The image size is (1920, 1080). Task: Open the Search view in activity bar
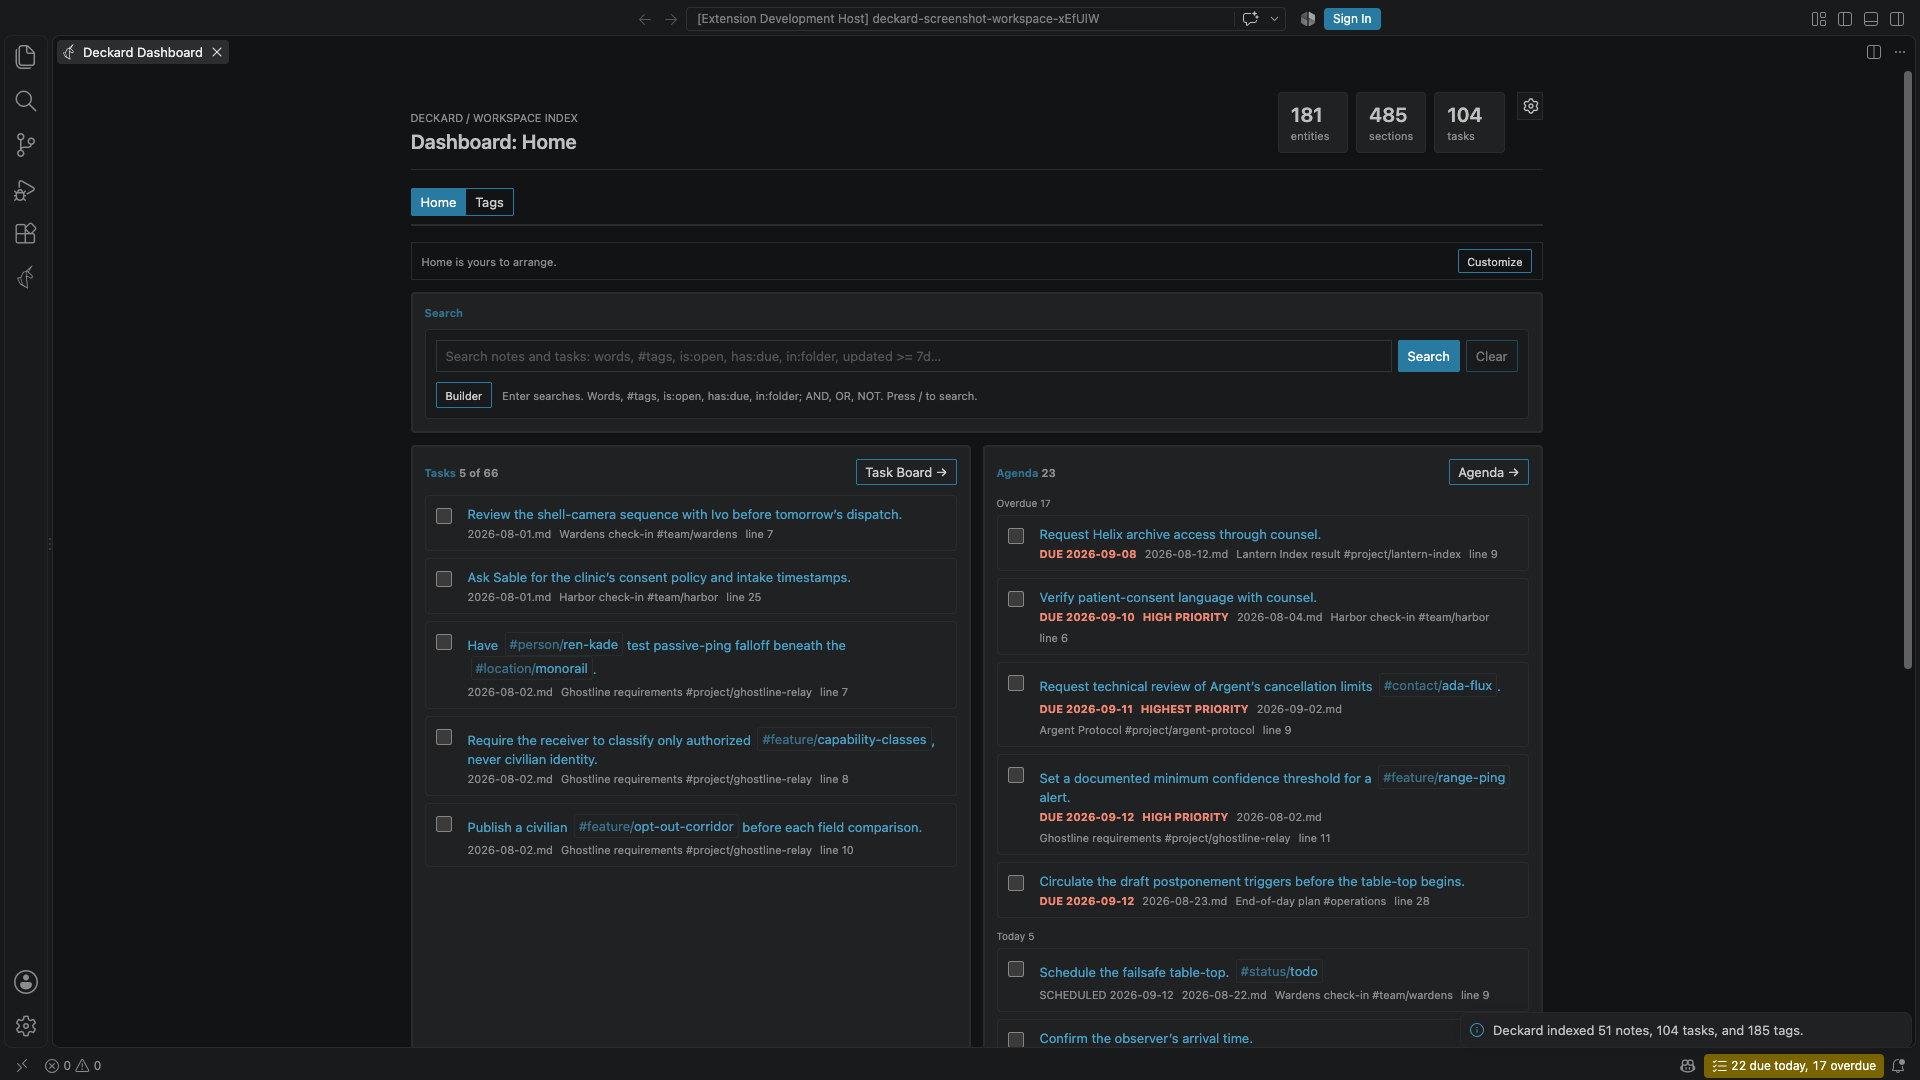[26, 101]
